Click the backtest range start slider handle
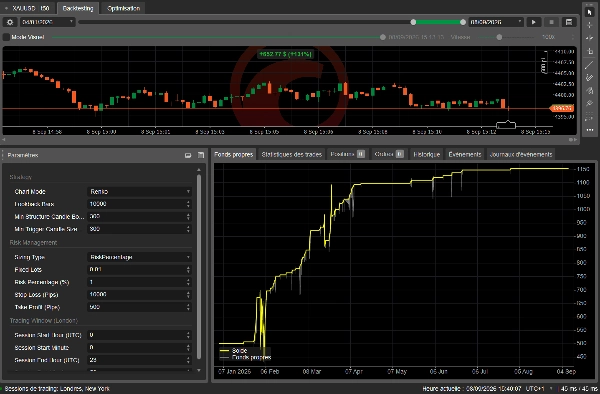The width and height of the screenshot is (600, 394). (x=413, y=22)
